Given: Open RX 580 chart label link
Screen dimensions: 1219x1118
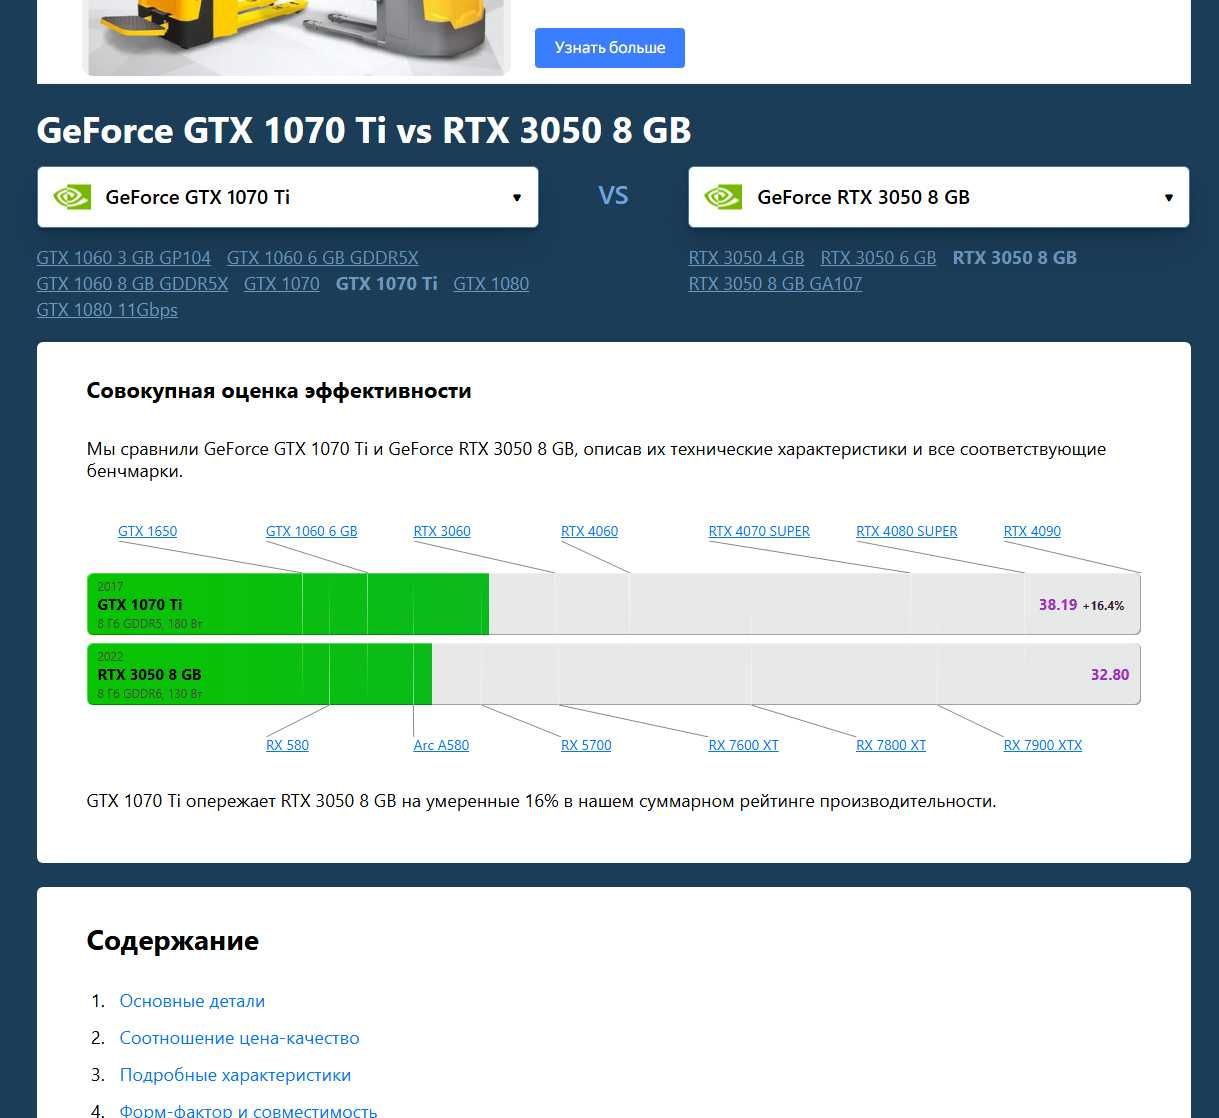Looking at the screenshot, I should pyautogui.click(x=287, y=746).
